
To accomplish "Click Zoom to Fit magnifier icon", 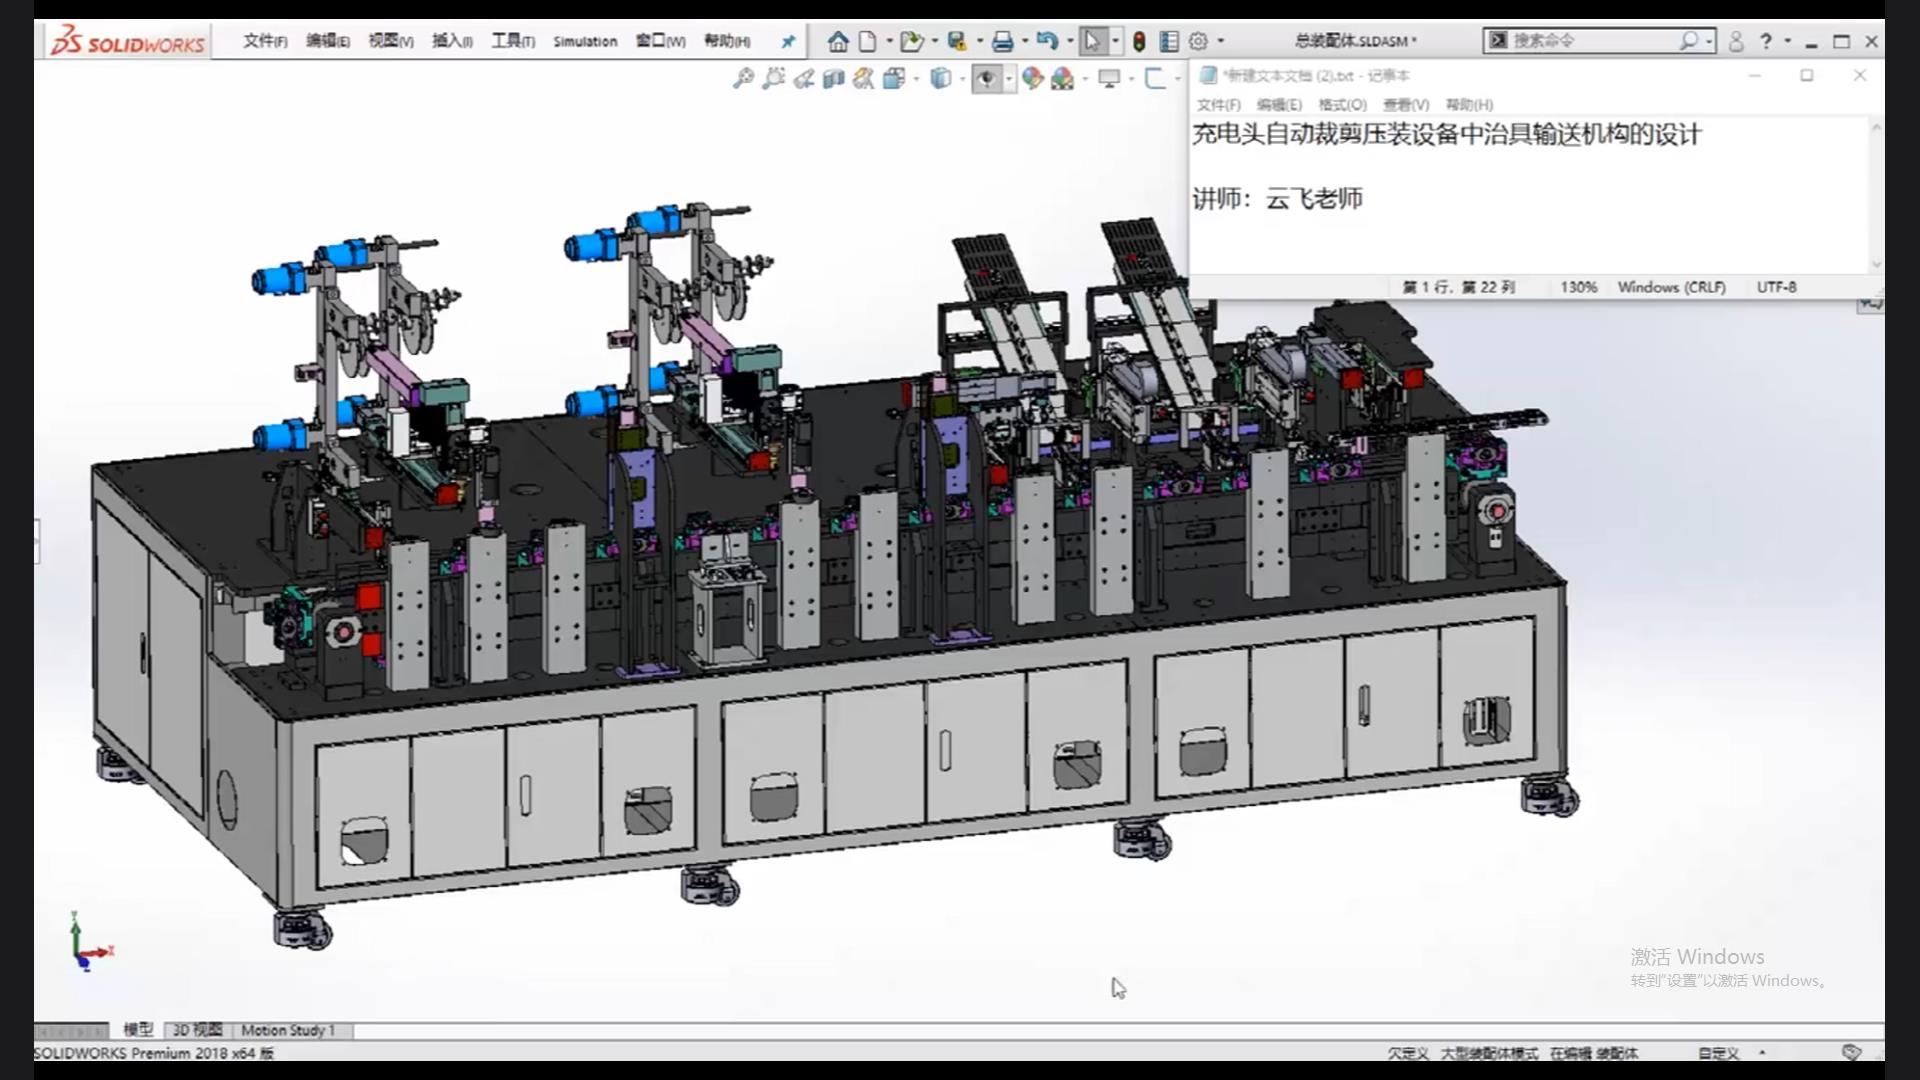I will 743,78.
